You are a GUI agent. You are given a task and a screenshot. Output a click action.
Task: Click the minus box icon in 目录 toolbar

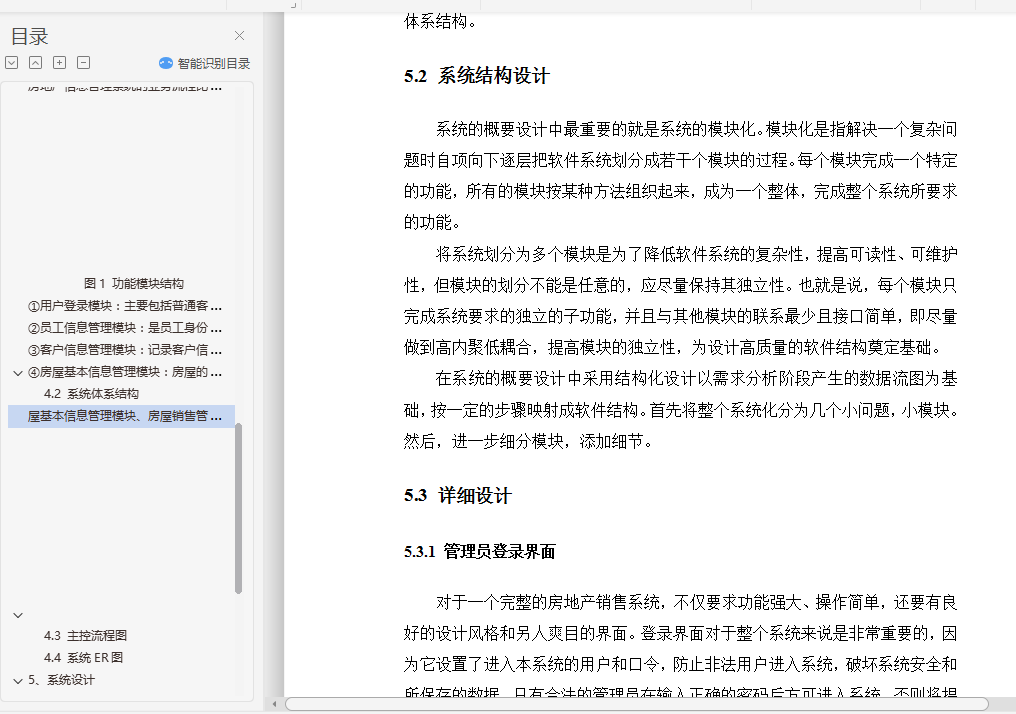pos(84,62)
